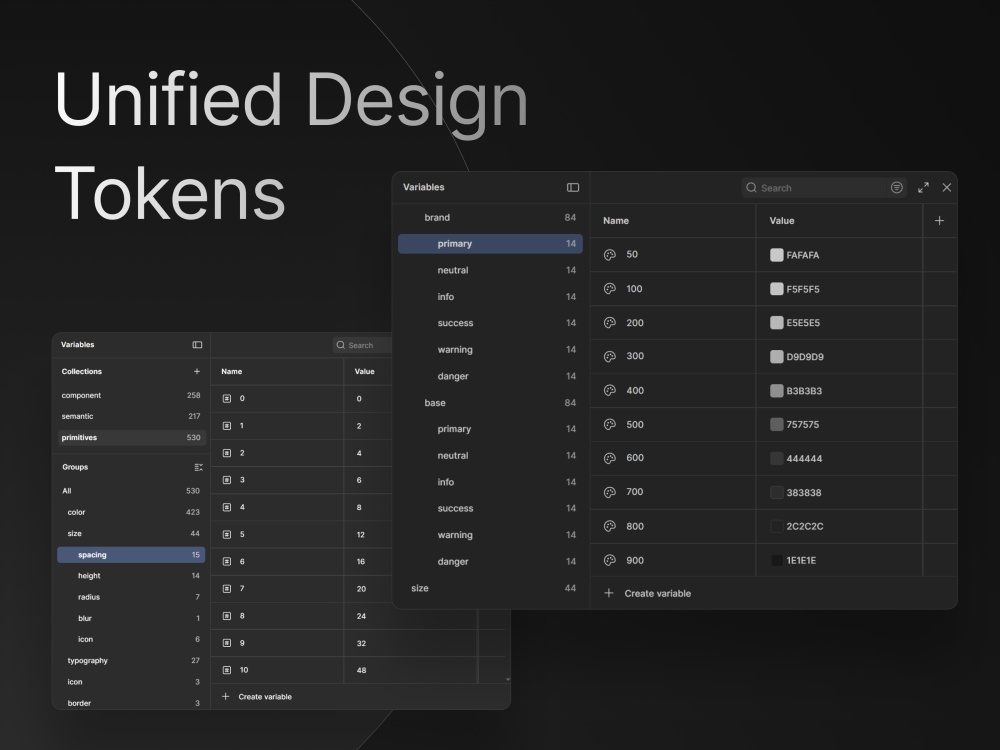This screenshot has height=750, width=1000.
Task: Click scrollbar arrow in back variables table
Action: coord(508,679)
